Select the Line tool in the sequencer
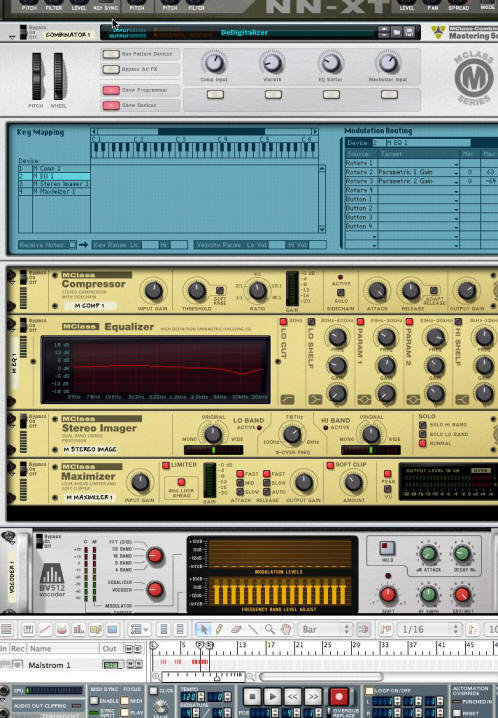 pyautogui.click(x=253, y=629)
